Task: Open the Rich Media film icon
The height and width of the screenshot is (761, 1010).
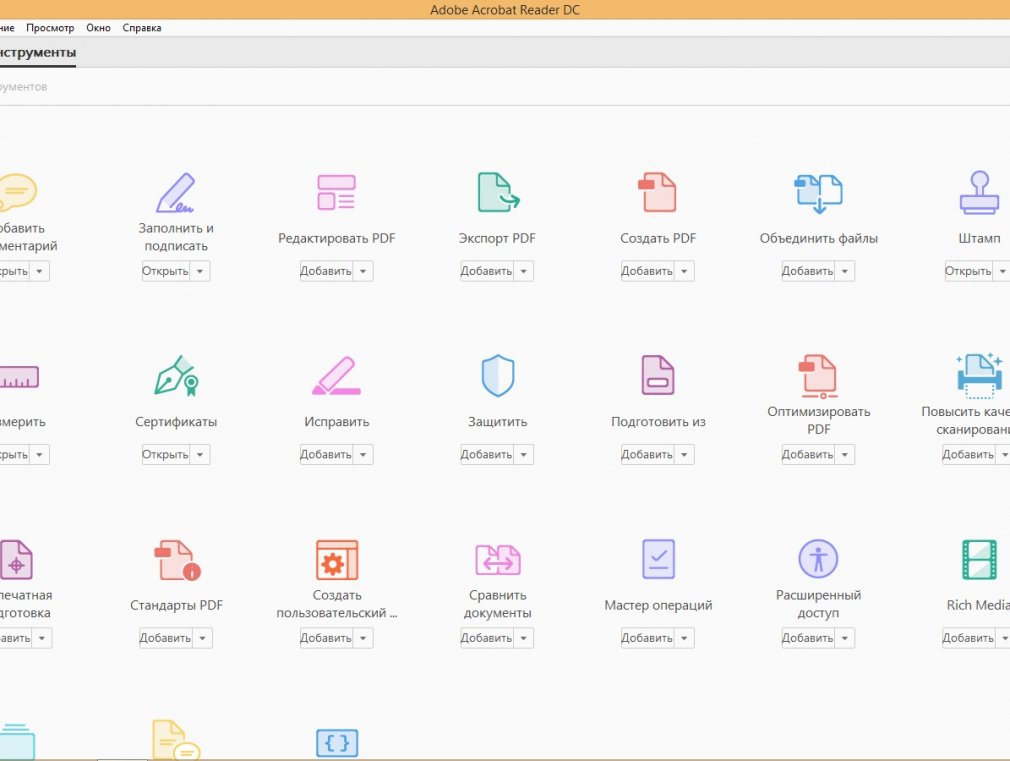Action: 979,560
